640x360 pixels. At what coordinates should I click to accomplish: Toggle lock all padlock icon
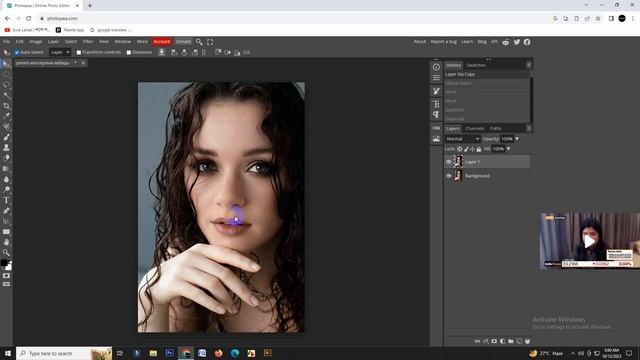[479, 149]
